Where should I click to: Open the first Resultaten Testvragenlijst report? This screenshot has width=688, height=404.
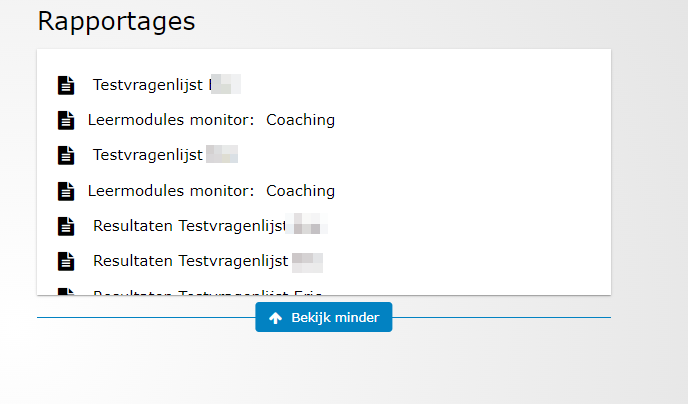coord(190,226)
